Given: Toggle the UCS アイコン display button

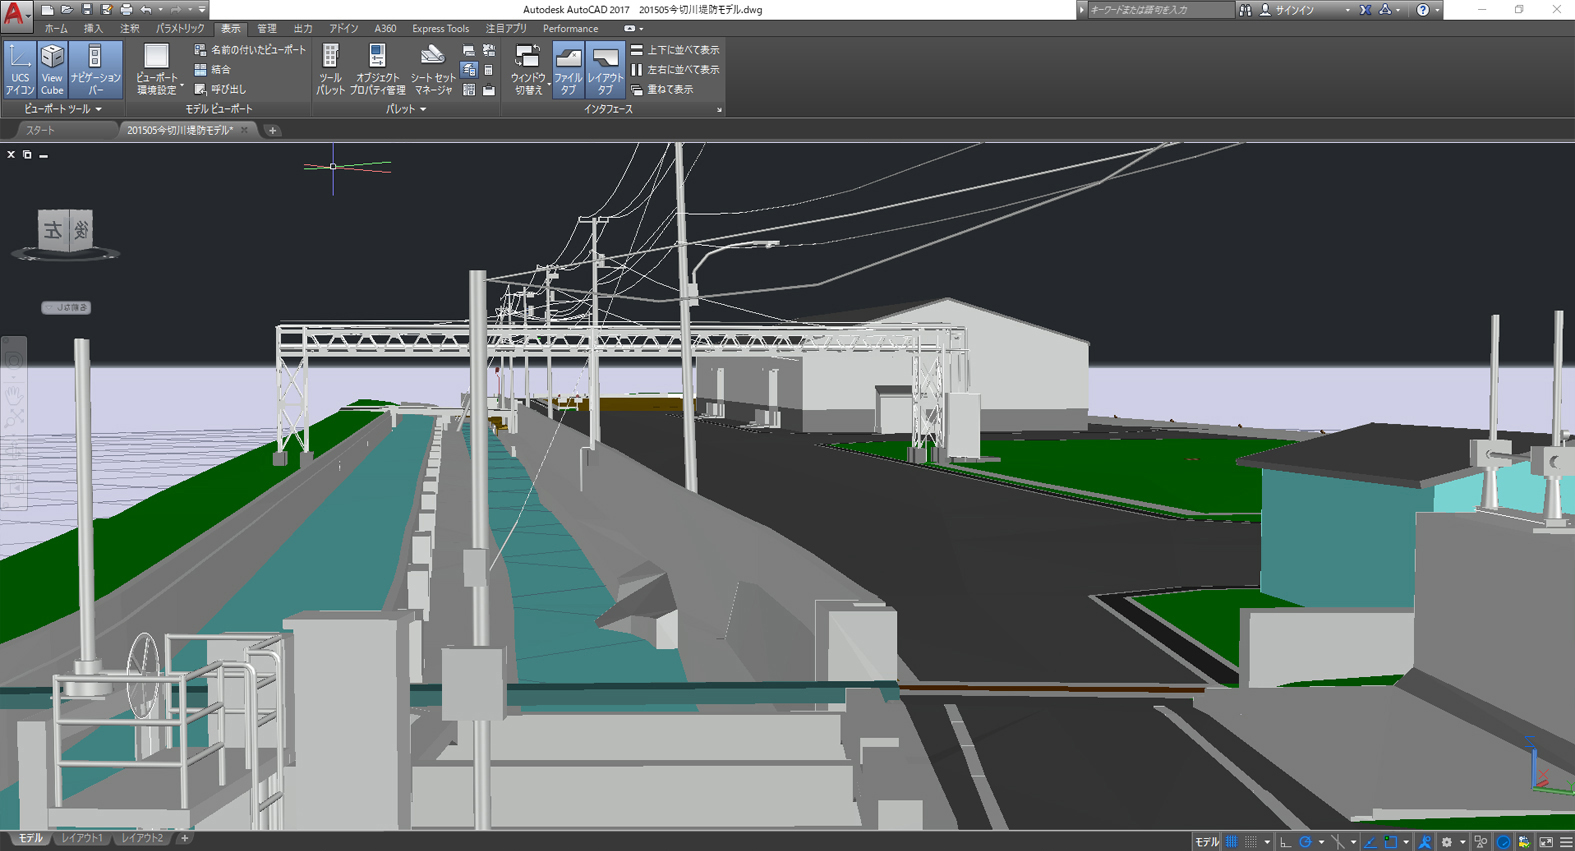Looking at the screenshot, I should 19,69.
